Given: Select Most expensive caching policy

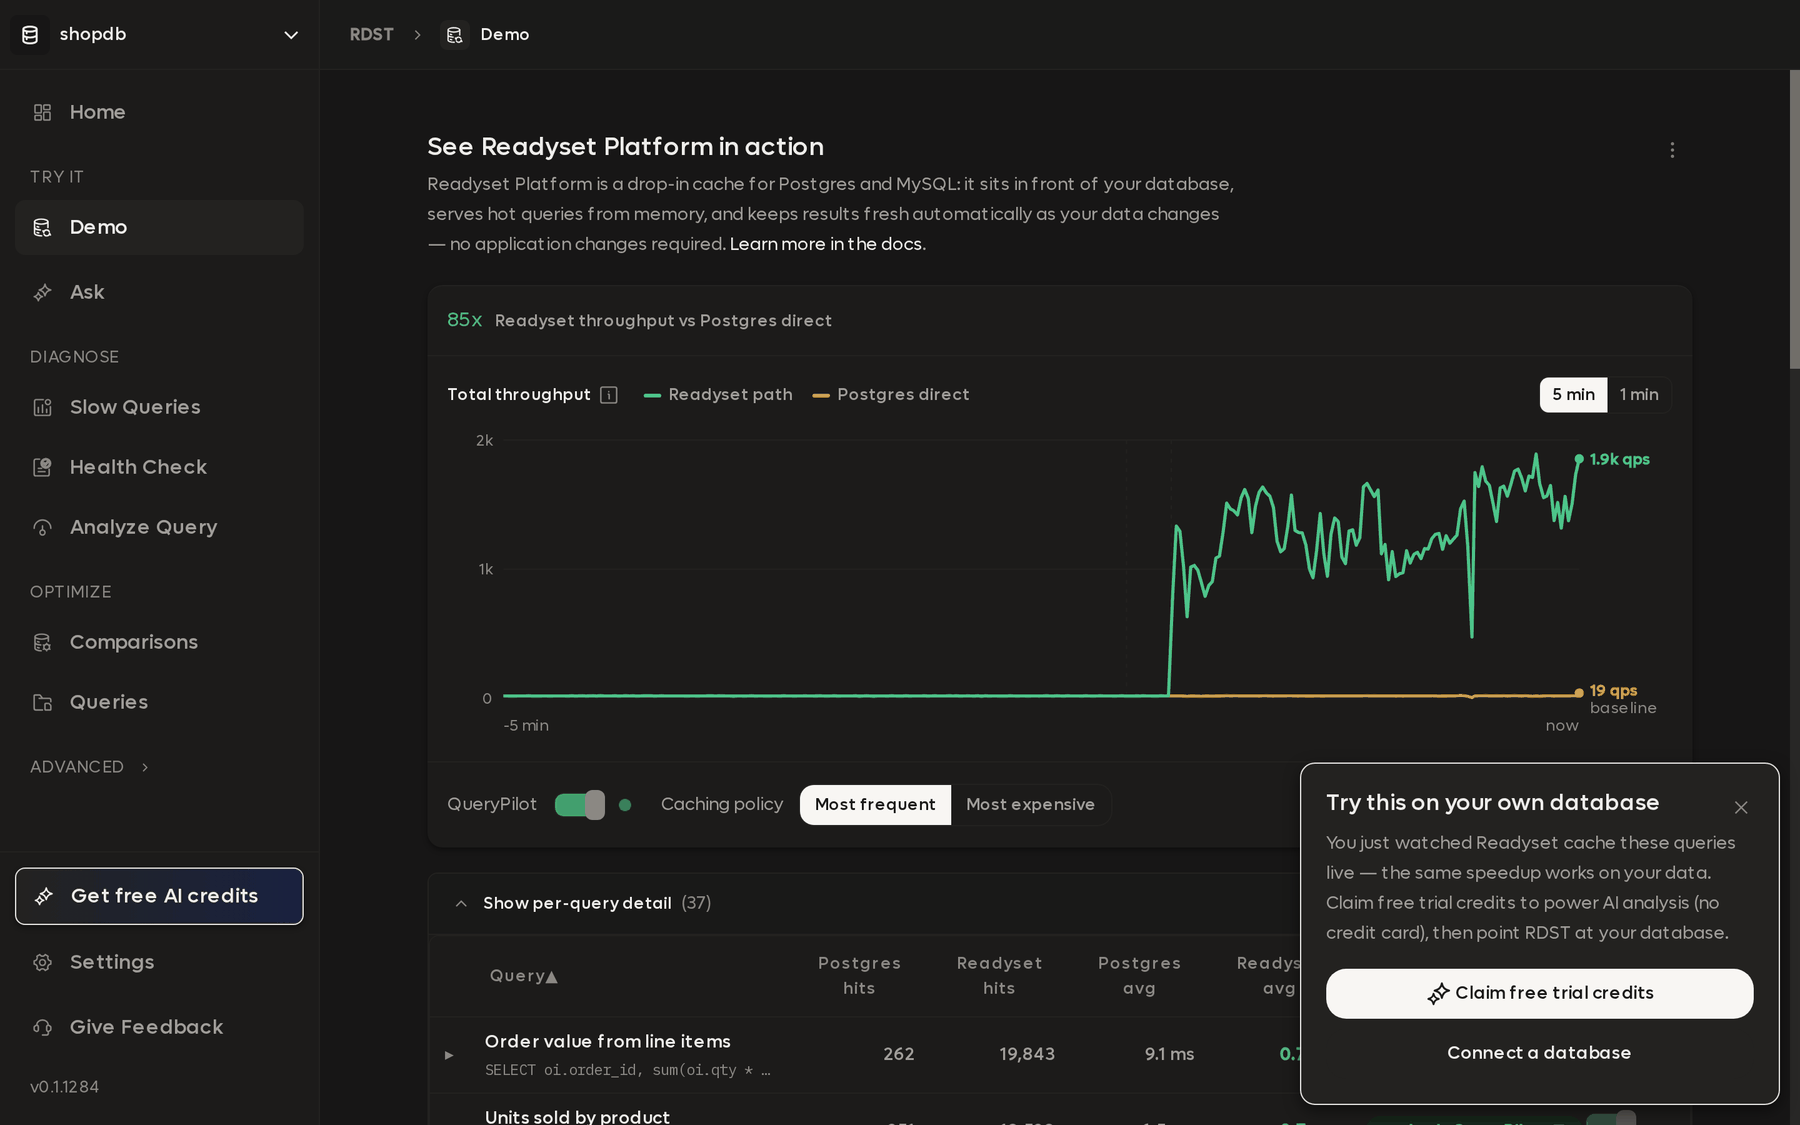Looking at the screenshot, I should (x=1030, y=805).
